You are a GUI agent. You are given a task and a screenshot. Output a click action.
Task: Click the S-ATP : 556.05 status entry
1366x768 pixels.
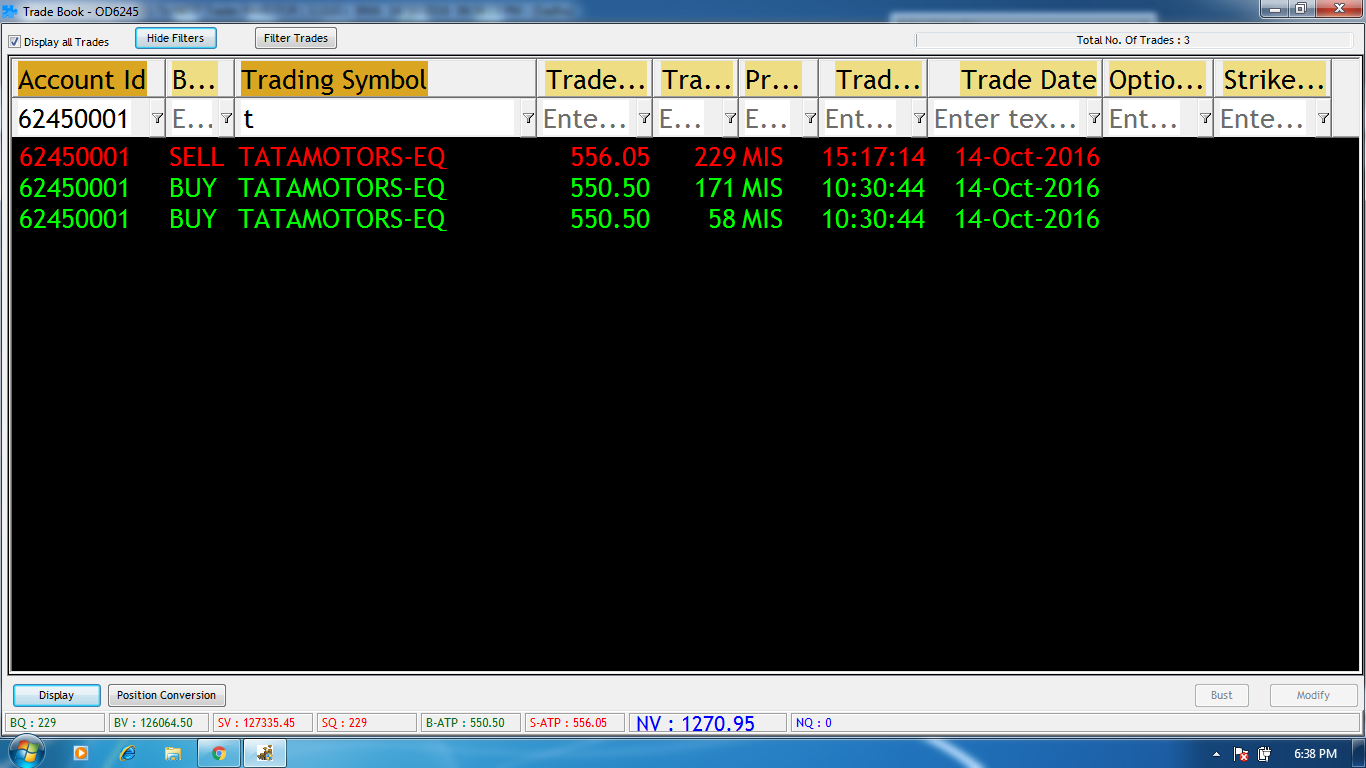pos(575,722)
